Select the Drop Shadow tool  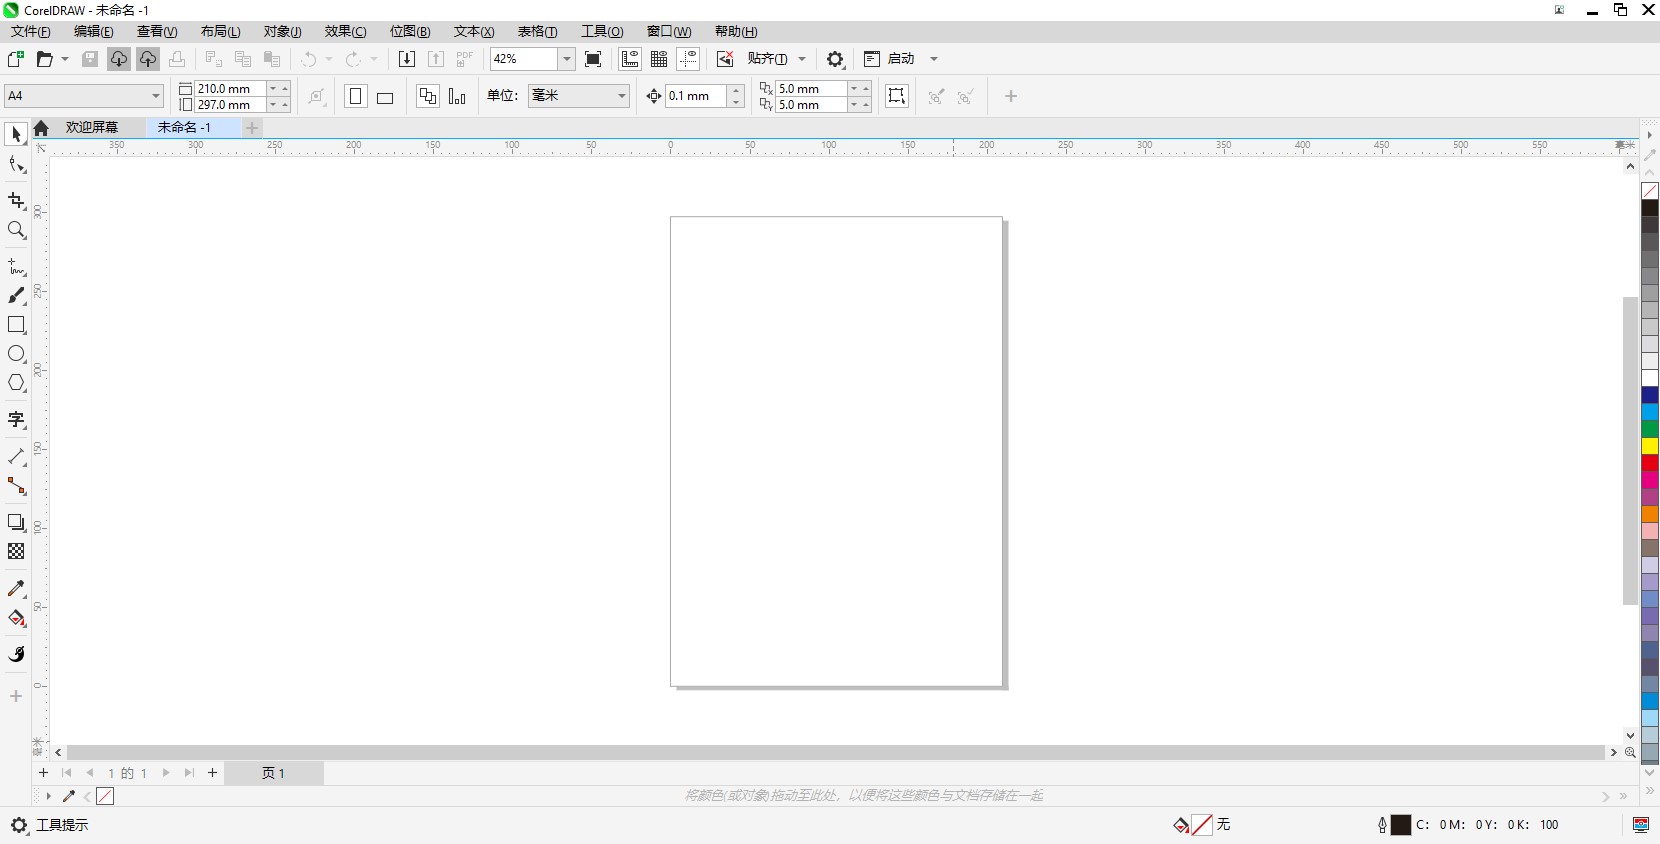click(x=16, y=523)
